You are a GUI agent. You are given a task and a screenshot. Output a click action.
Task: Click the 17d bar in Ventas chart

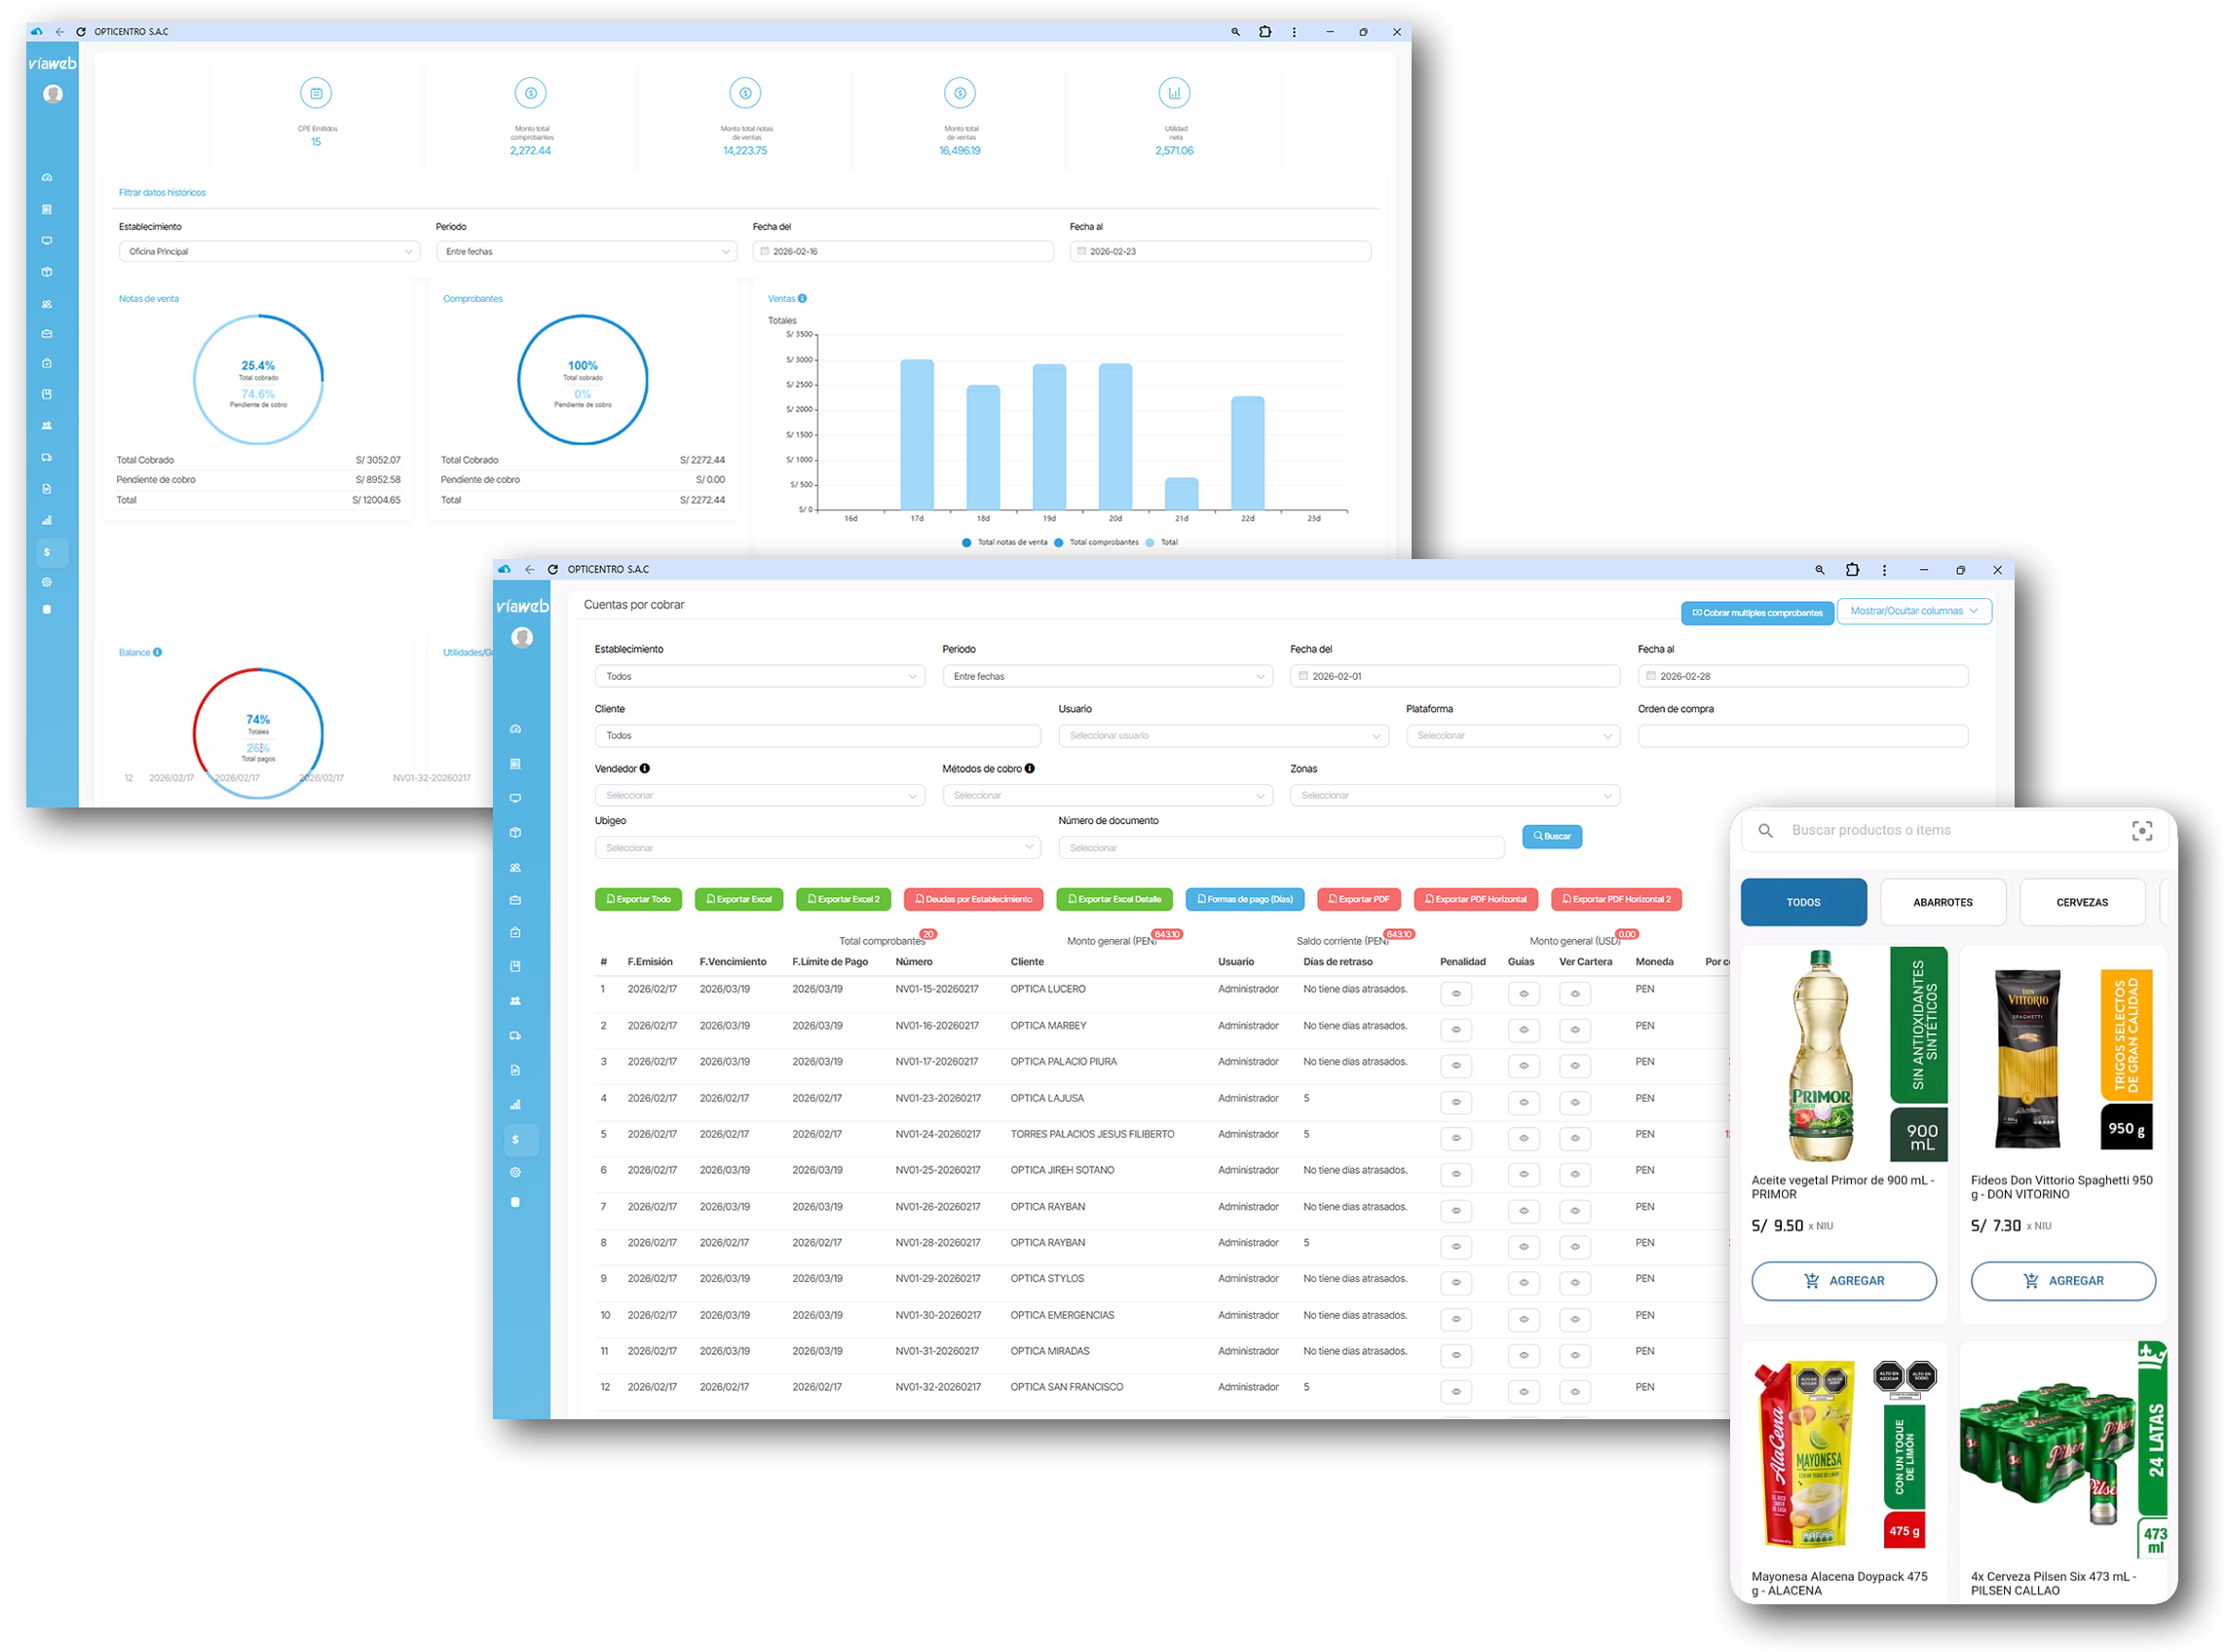click(917, 435)
